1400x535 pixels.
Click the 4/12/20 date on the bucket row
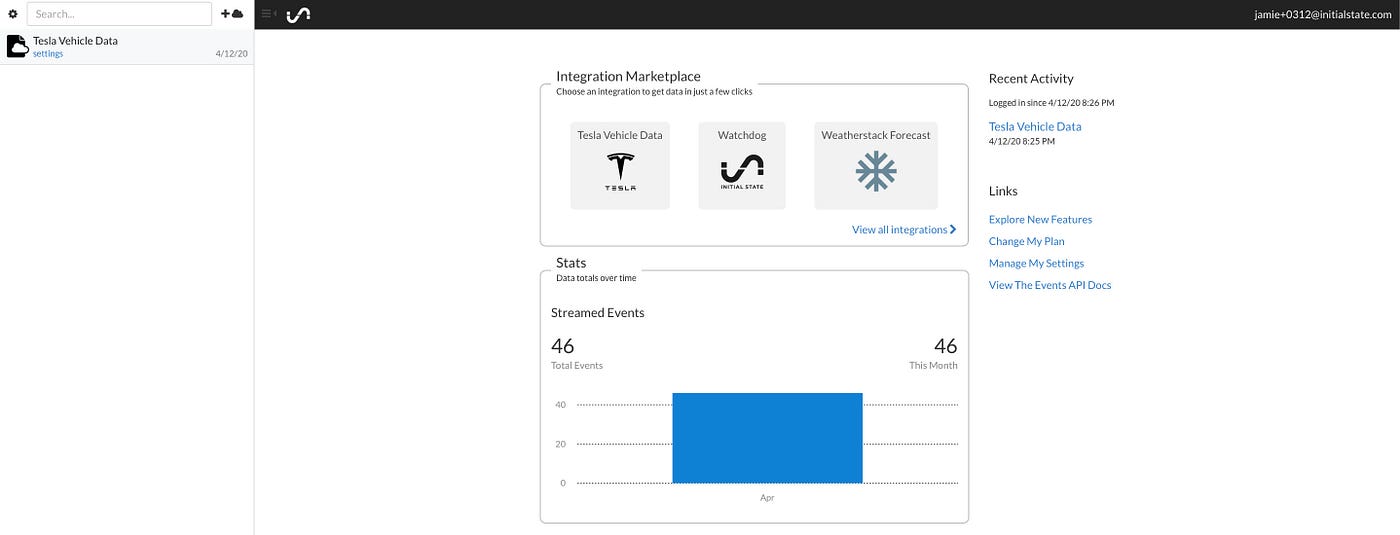232,54
